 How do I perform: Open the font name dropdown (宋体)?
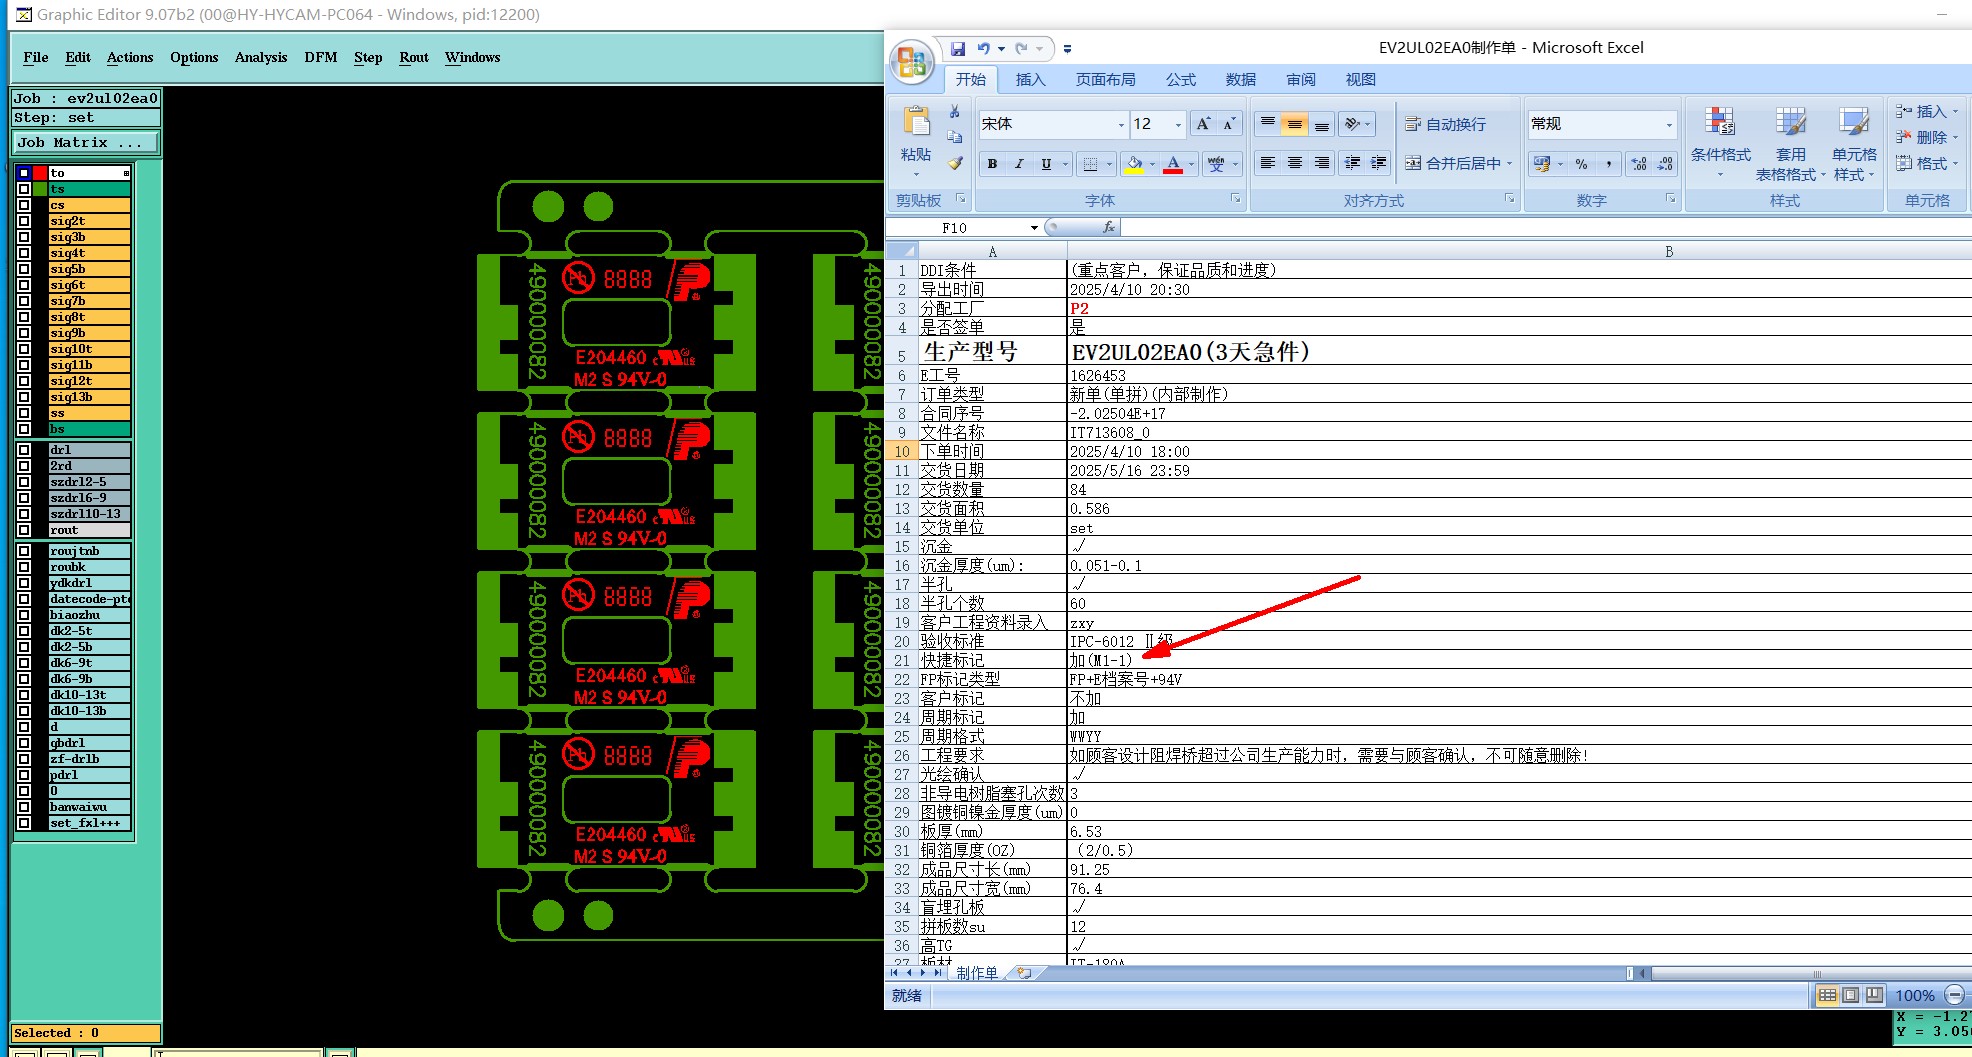[x=1120, y=125]
